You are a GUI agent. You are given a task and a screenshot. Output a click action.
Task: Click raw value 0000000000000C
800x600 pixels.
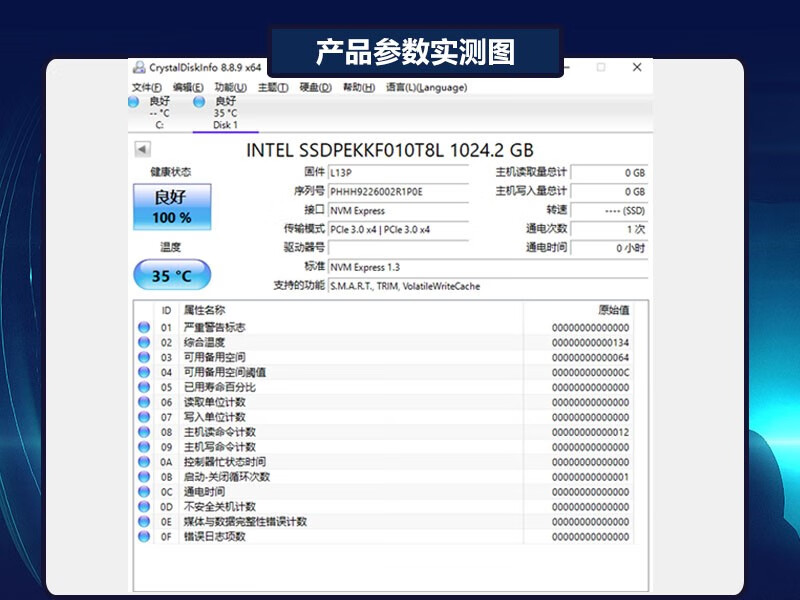(590, 372)
